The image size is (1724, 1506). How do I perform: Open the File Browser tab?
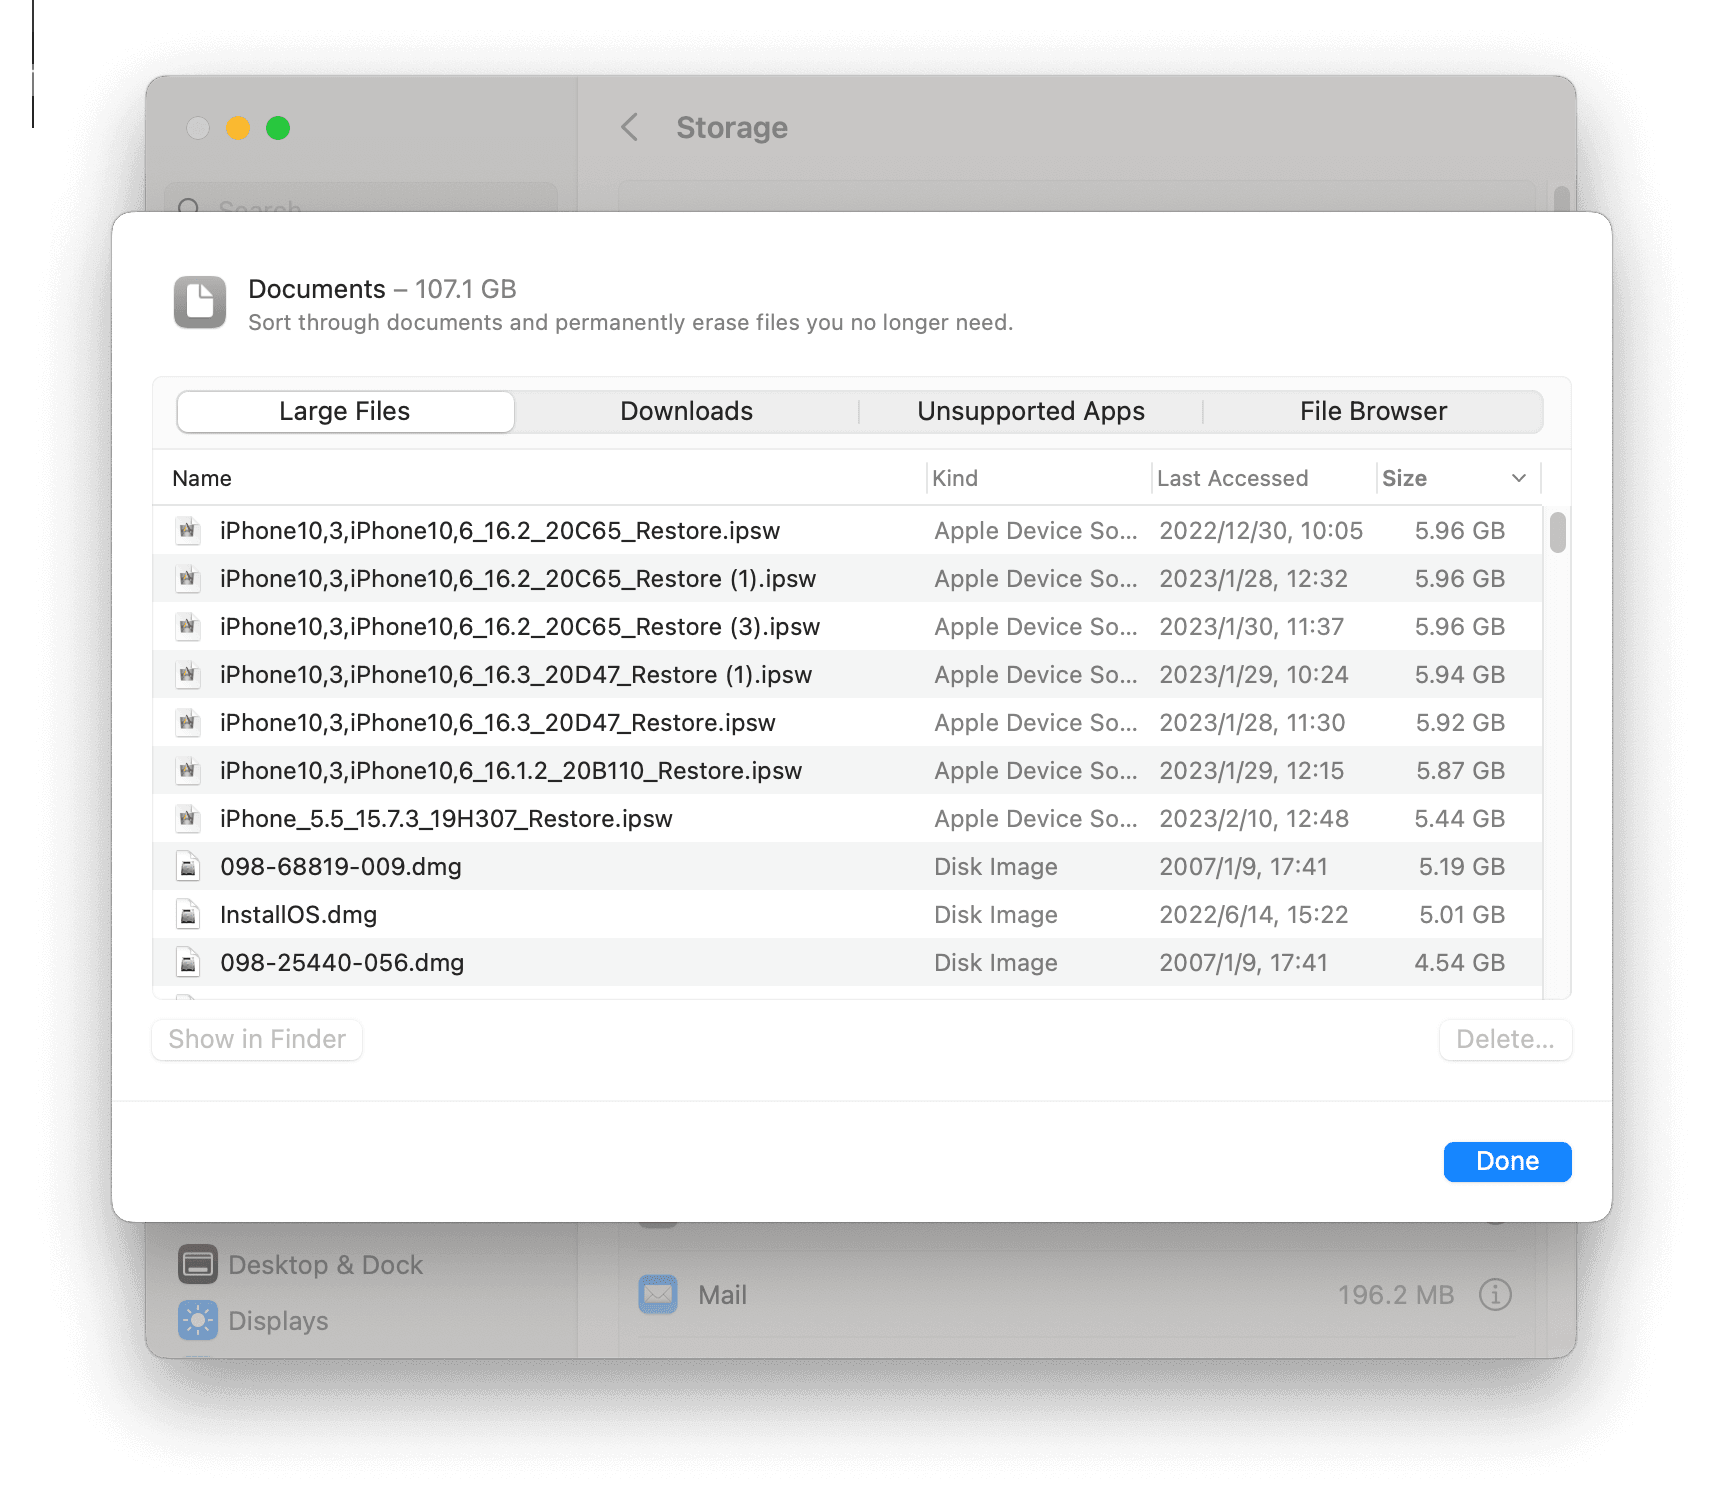1373,411
